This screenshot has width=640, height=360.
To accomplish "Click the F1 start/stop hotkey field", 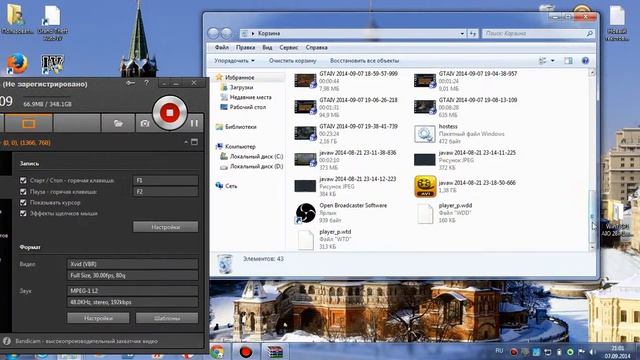I will coord(165,180).
